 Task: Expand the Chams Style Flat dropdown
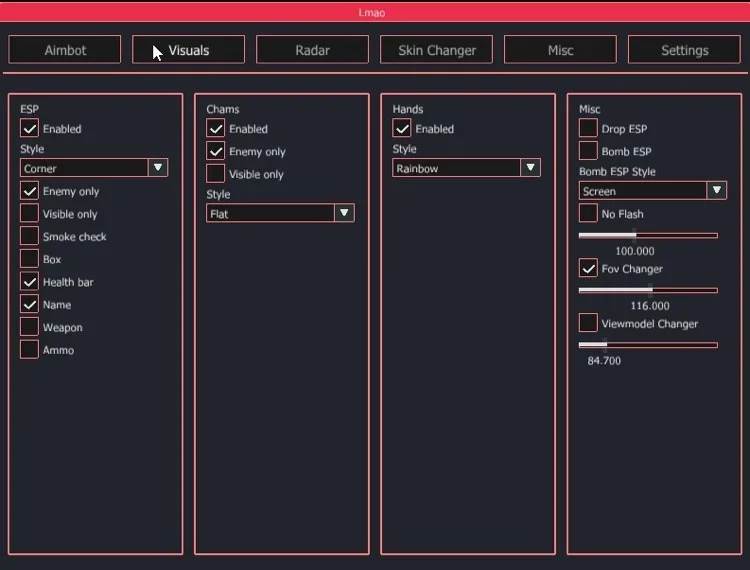click(280, 213)
